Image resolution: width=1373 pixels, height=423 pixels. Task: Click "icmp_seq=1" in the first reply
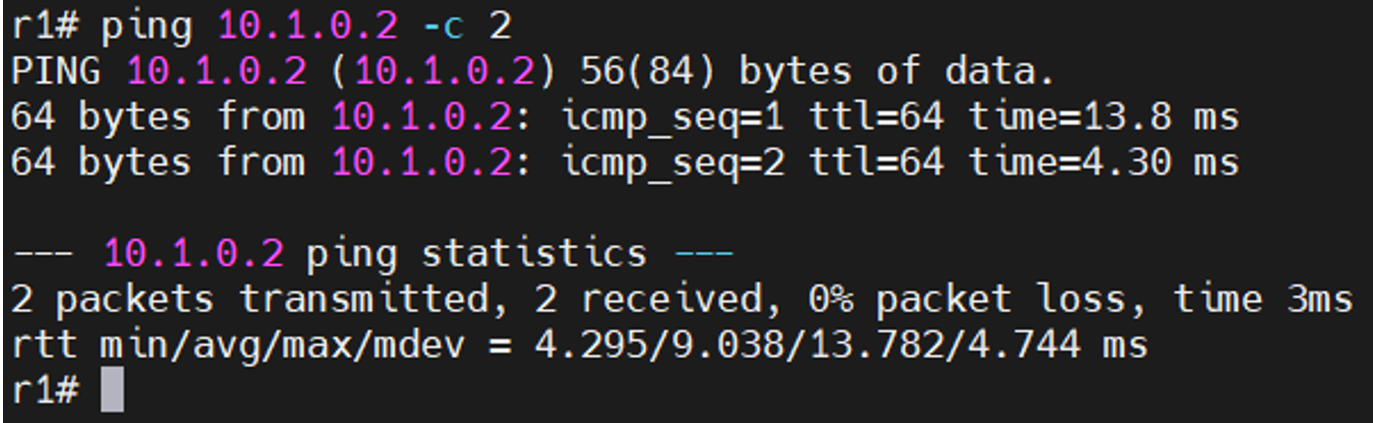pos(672,118)
